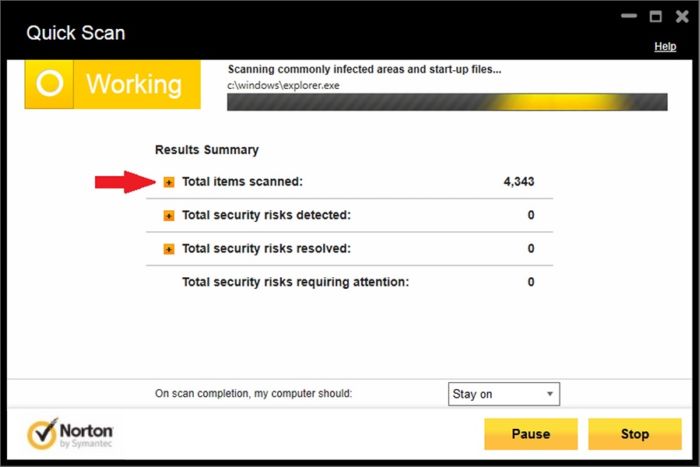The width and height of the screenshot is (700, 467).
Task: Close the Quick Scan window
Action: coord(682,17)
